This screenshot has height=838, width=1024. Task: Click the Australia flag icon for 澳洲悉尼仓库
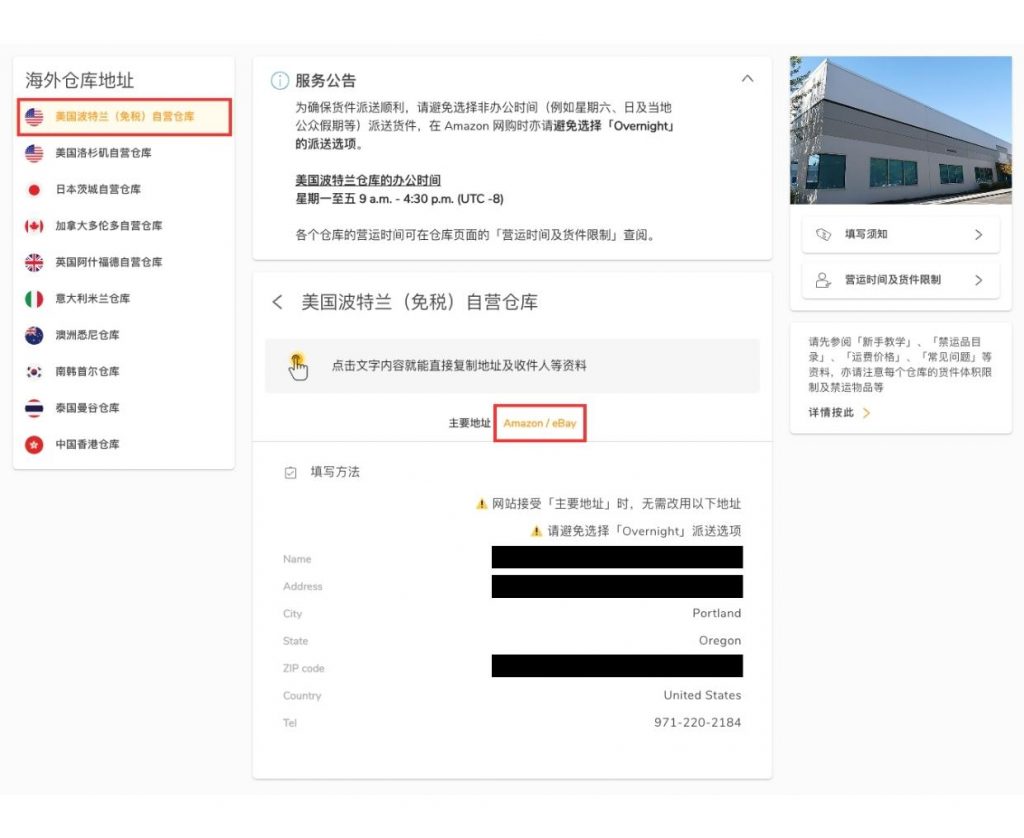[x=34, y=336]
